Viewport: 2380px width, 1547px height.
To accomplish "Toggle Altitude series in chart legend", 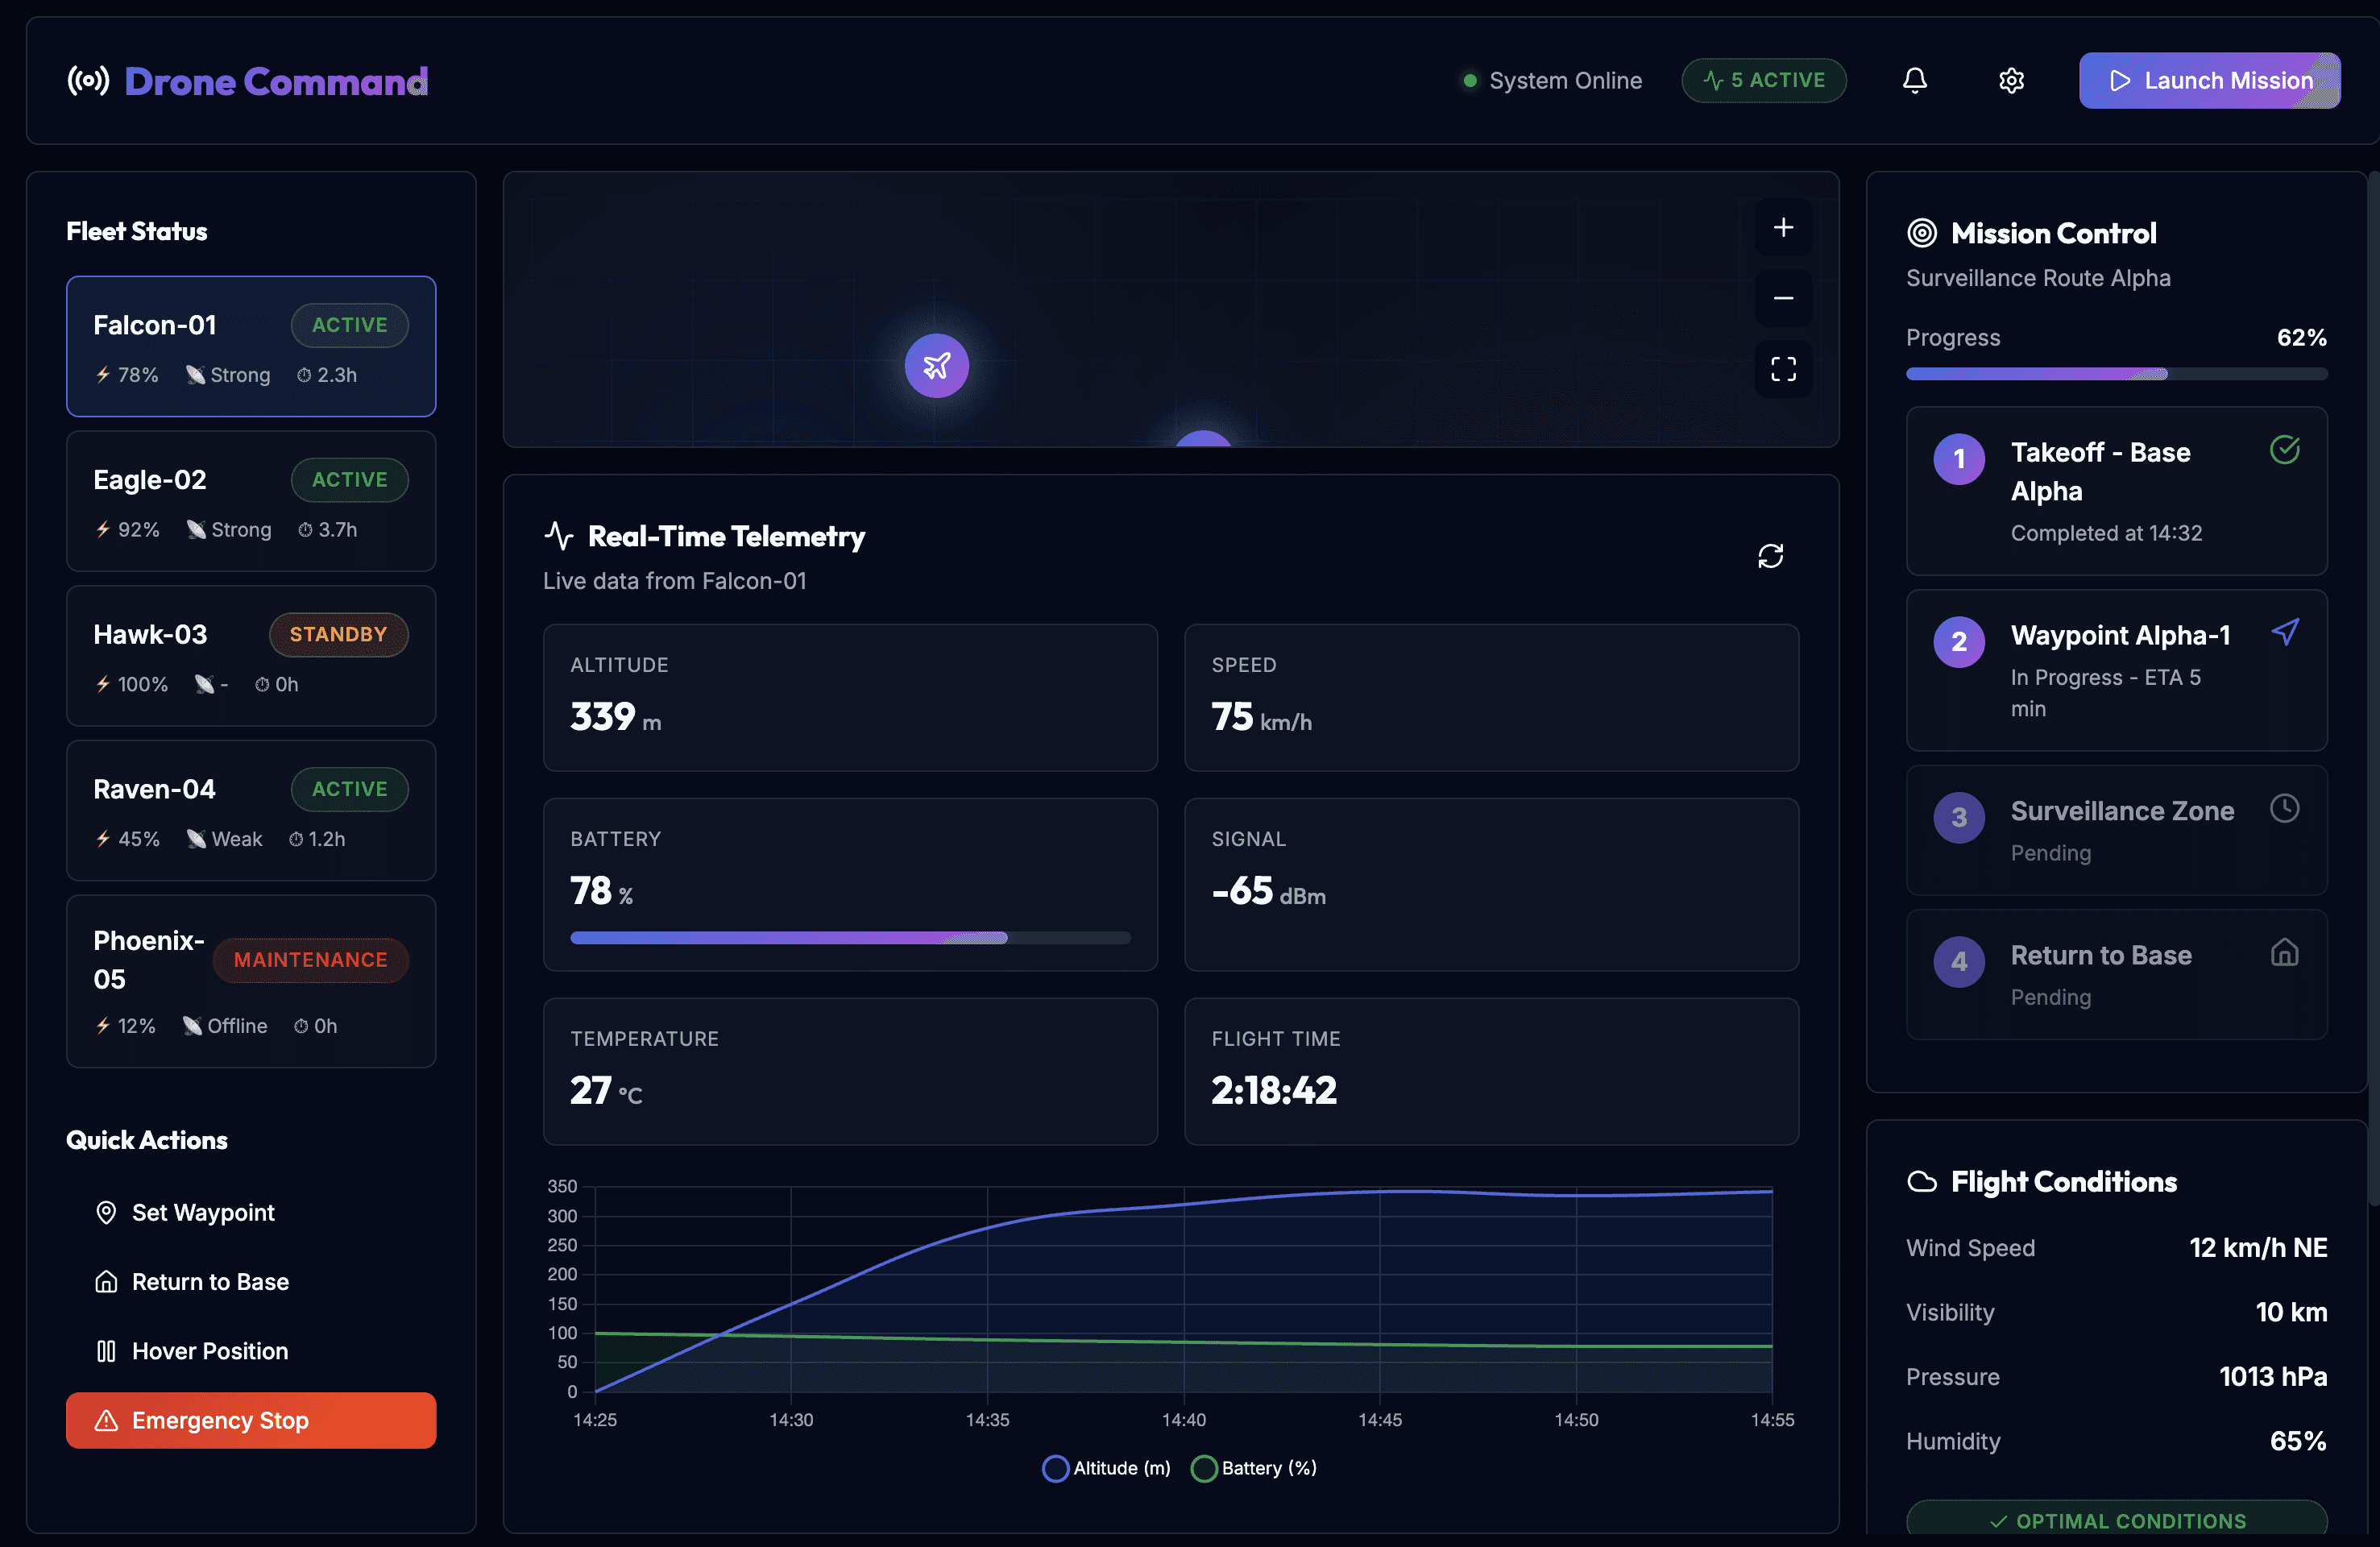I will [x=1105, y=1468].
